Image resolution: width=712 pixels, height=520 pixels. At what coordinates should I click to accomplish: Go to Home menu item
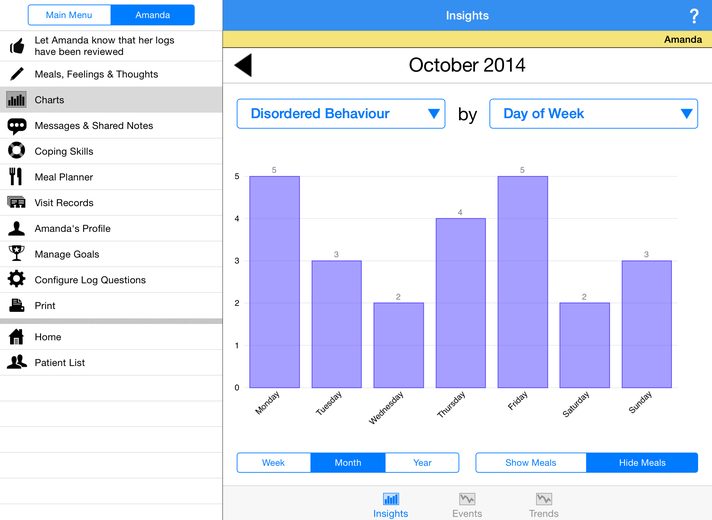tap(111, 337)
